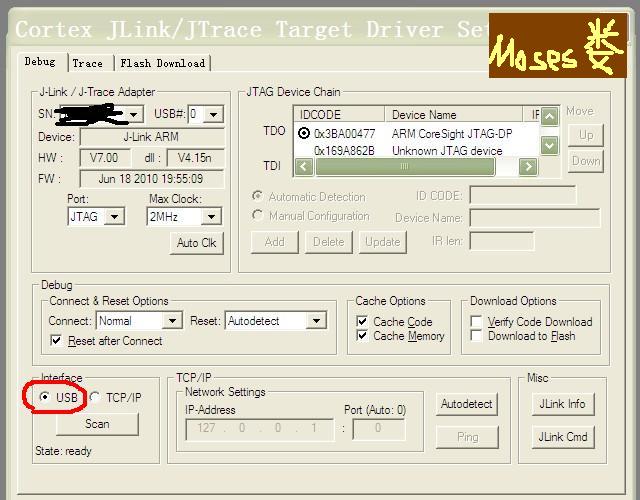Click left arrow of JTAG chain horizontal scrollbar
The height and width of the screenshot is (500, 640).
(304, 167)
